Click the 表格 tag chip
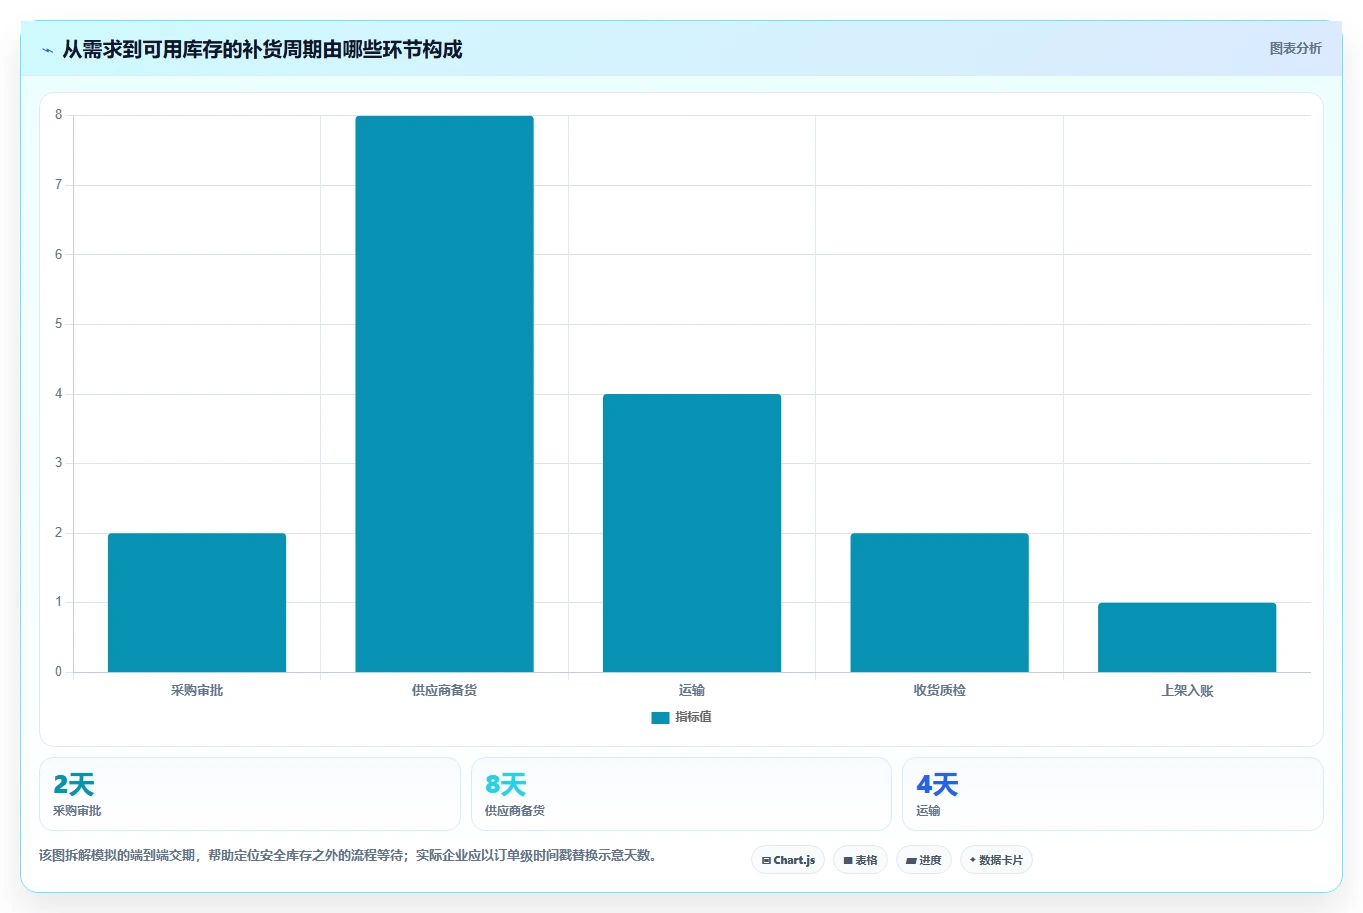 (x=860, y=860)
